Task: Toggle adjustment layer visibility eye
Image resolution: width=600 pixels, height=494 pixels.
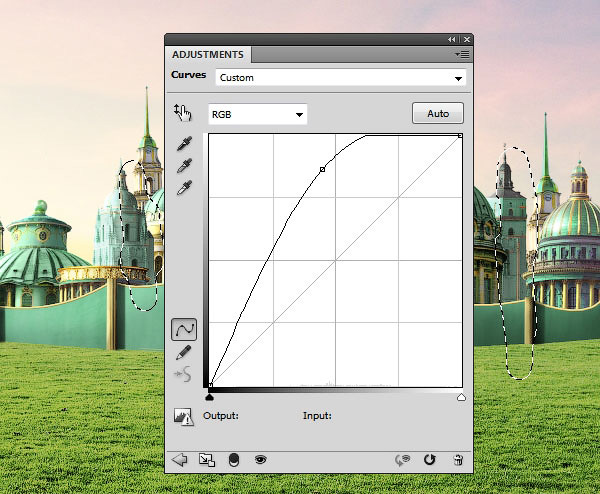Action: tap(261, 459)
